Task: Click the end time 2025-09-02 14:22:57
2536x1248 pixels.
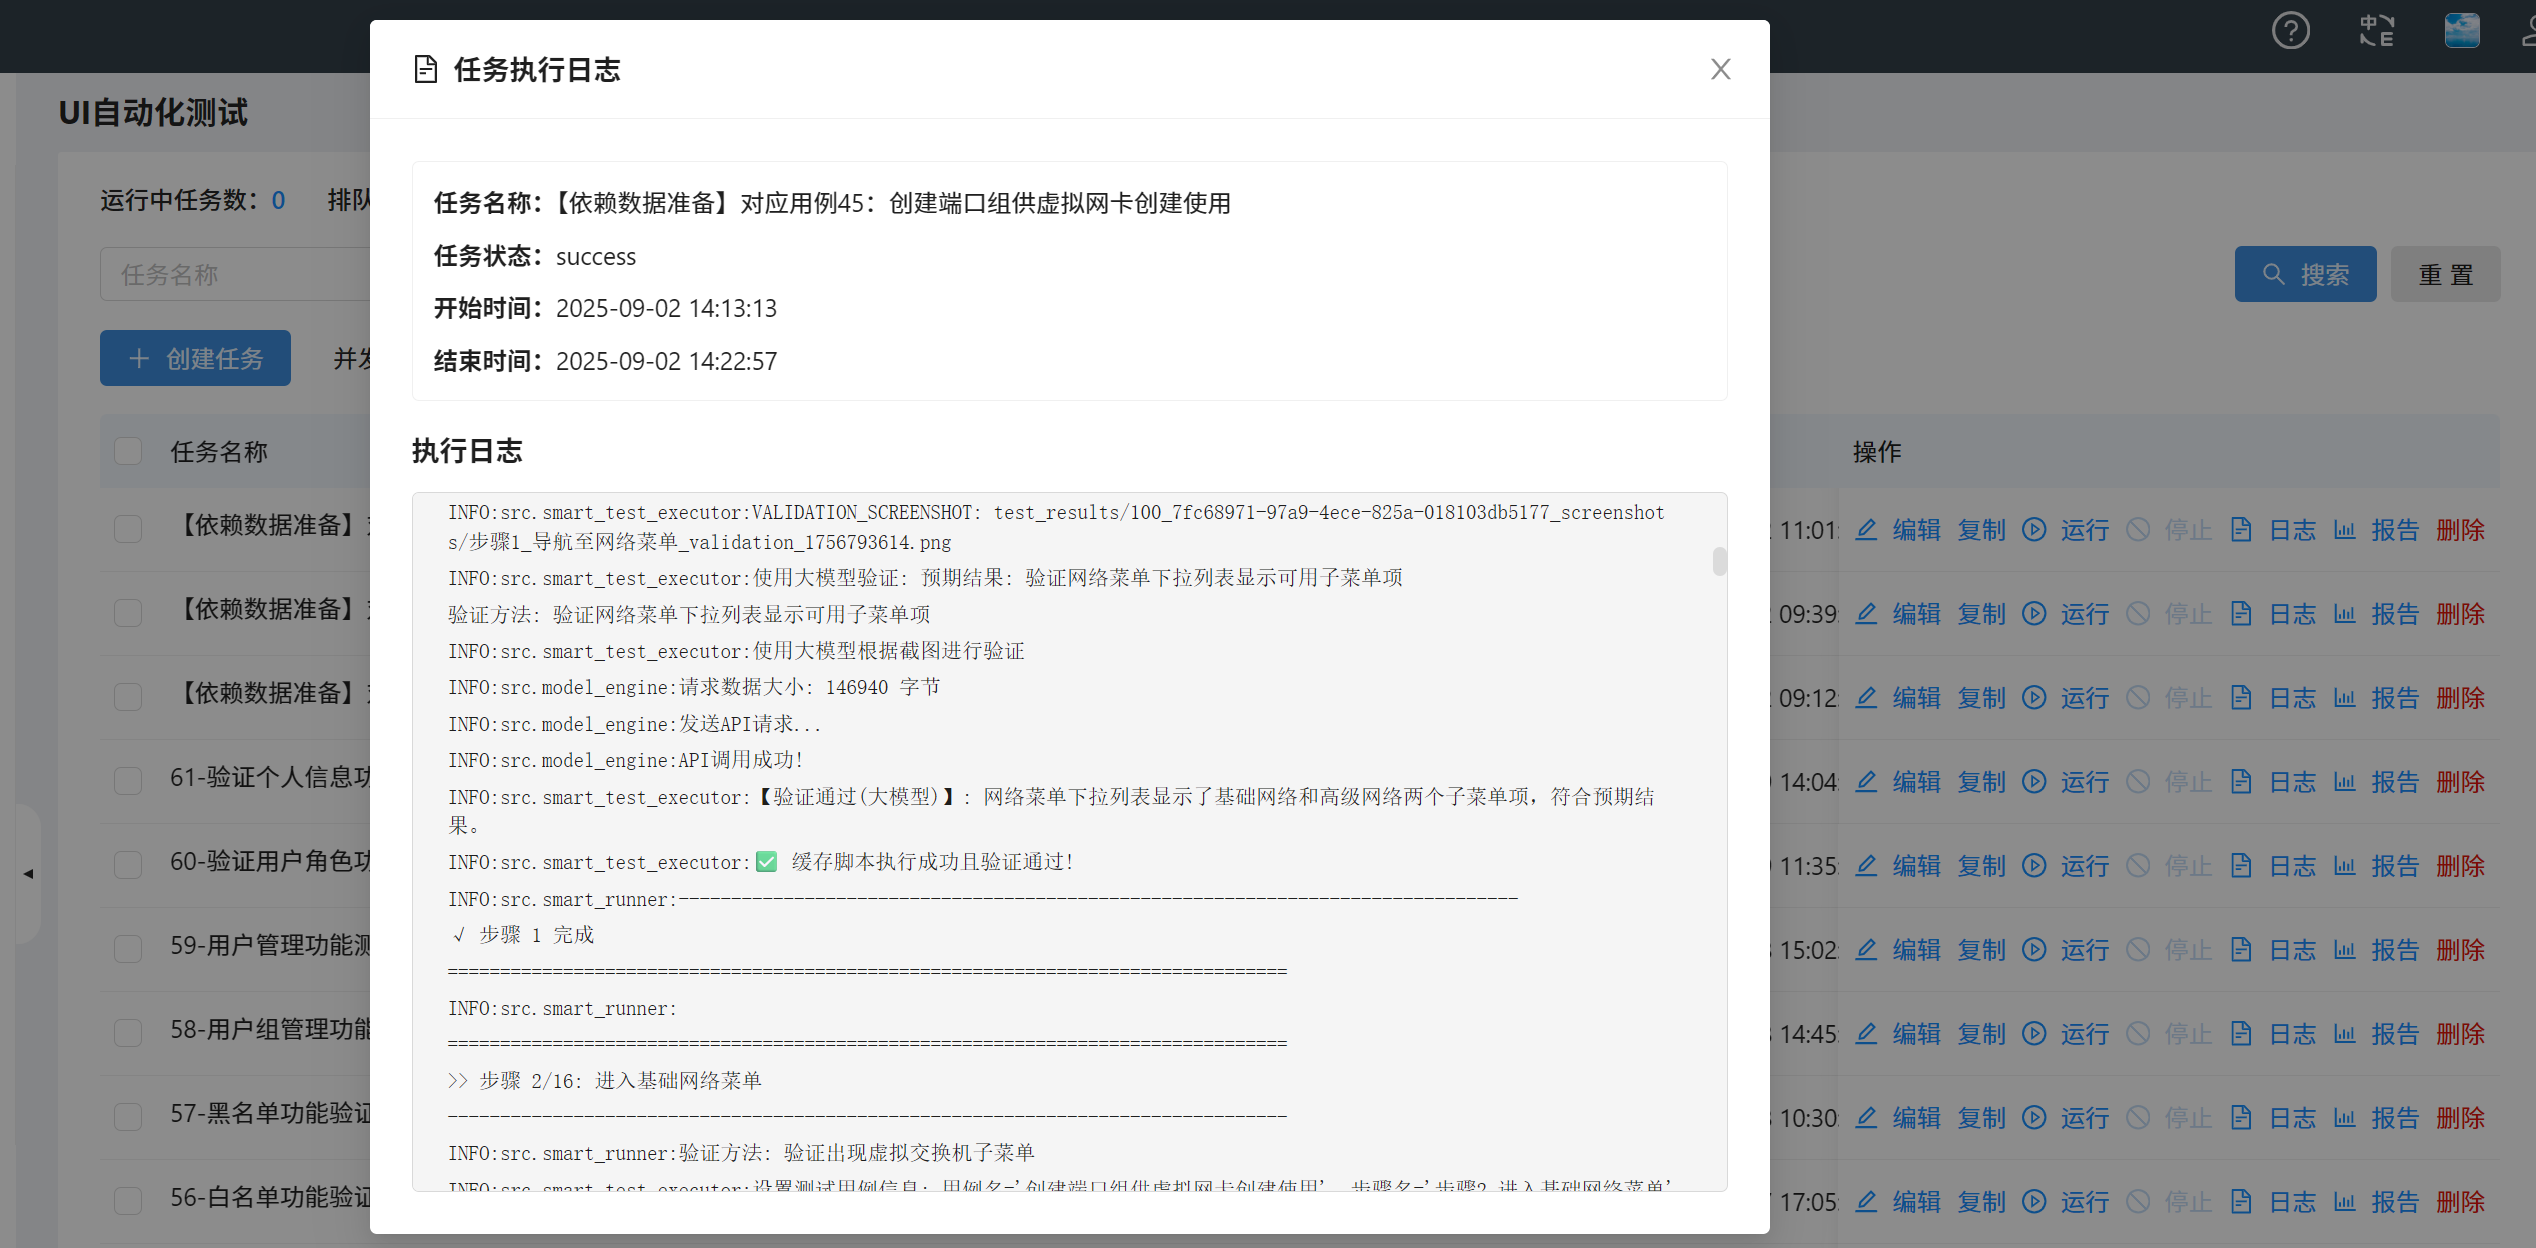Action: tap(666, 361)
